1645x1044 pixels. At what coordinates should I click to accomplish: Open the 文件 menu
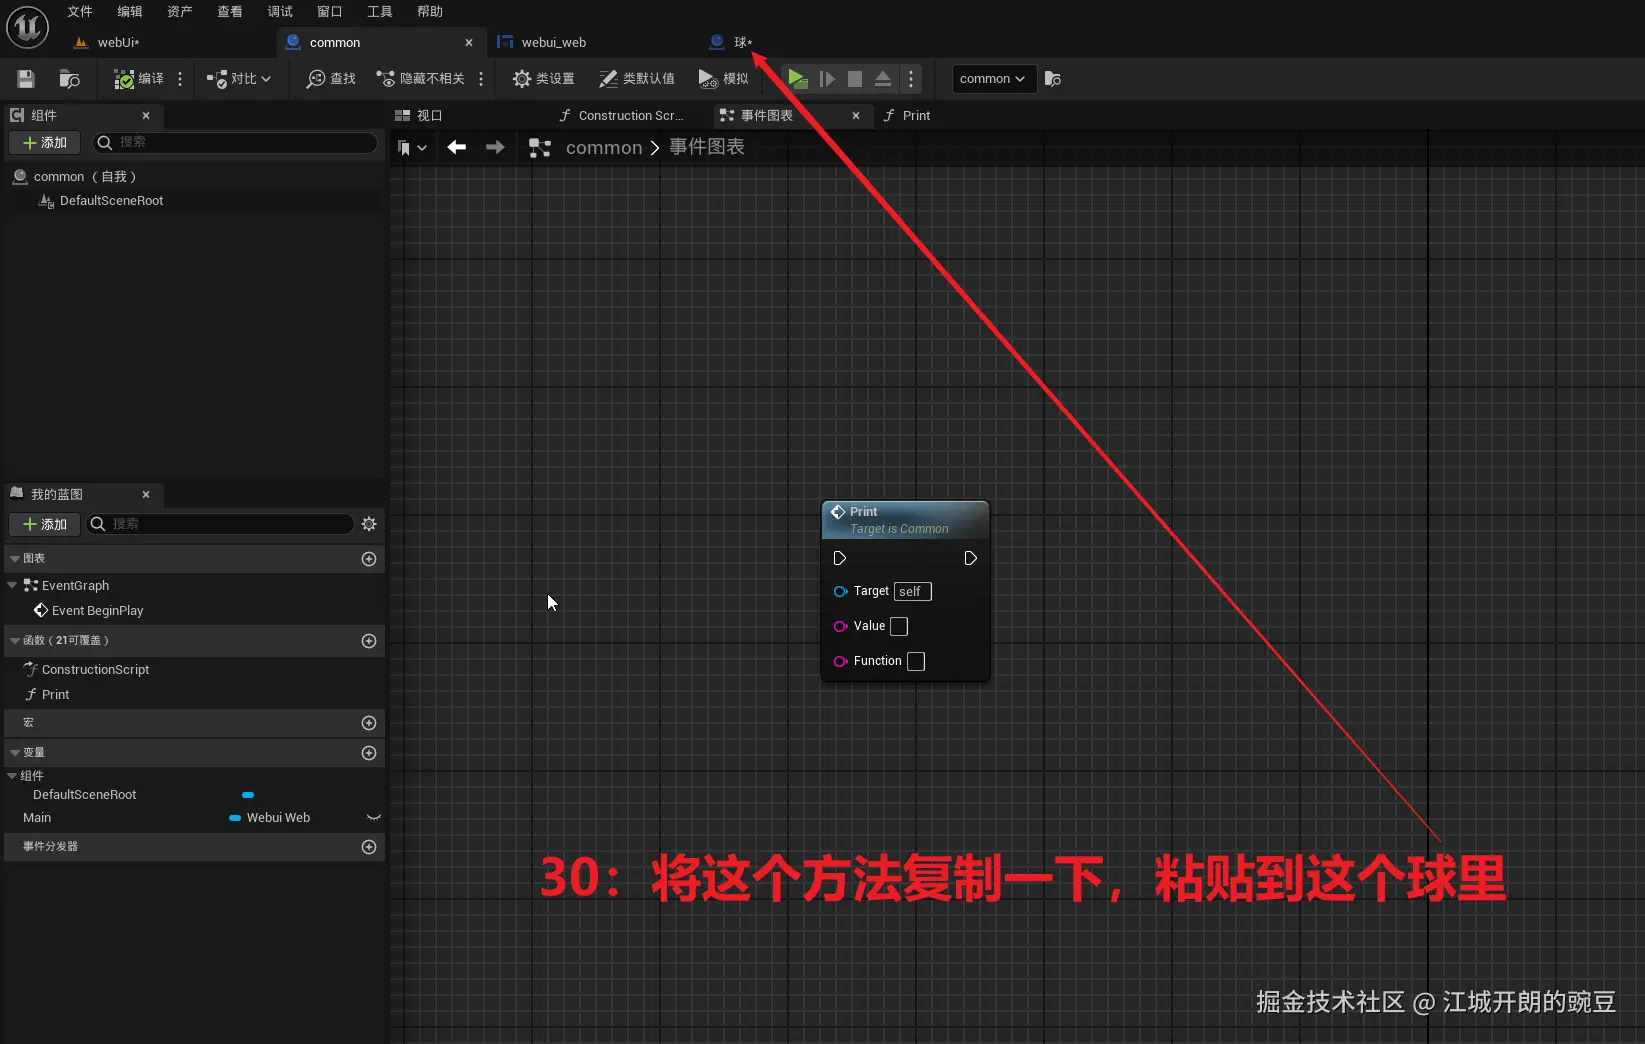click(x=80, y=12)
